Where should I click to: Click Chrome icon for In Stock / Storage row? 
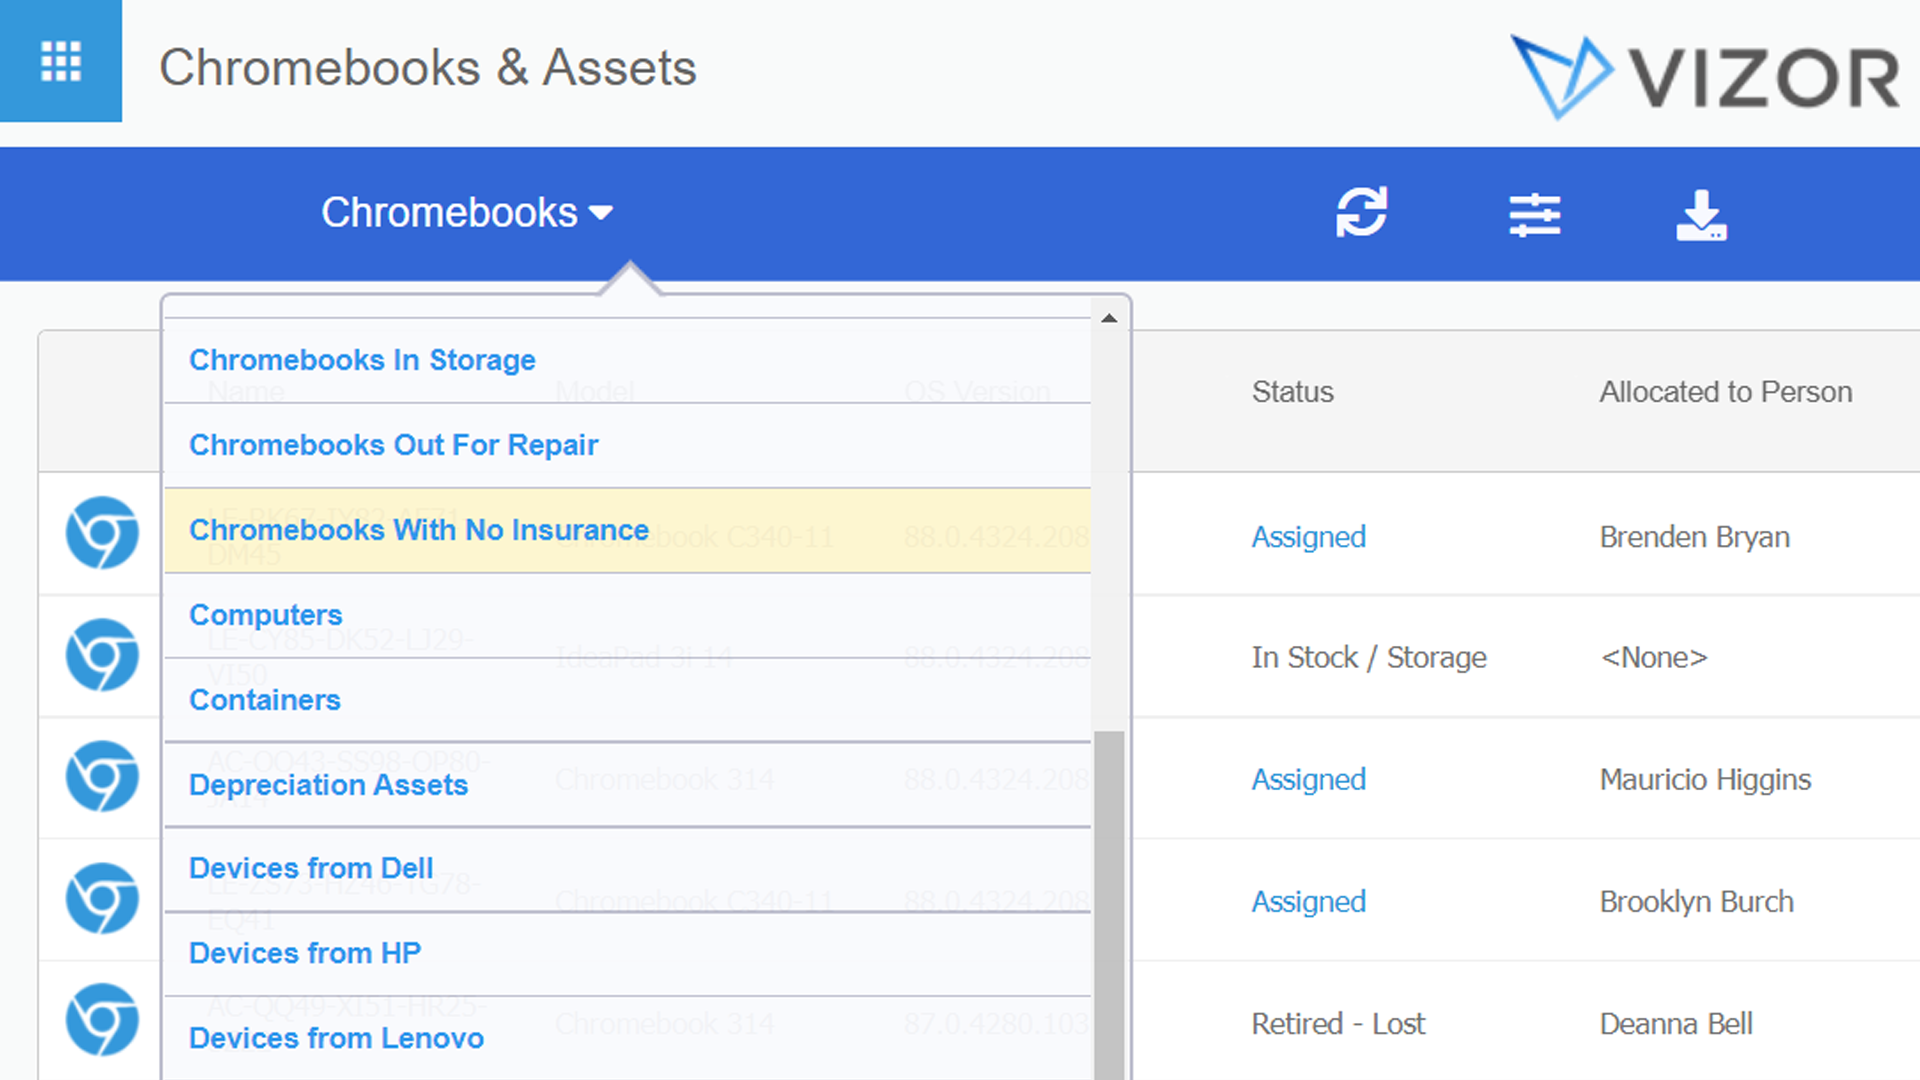click(x=102, y=655)
